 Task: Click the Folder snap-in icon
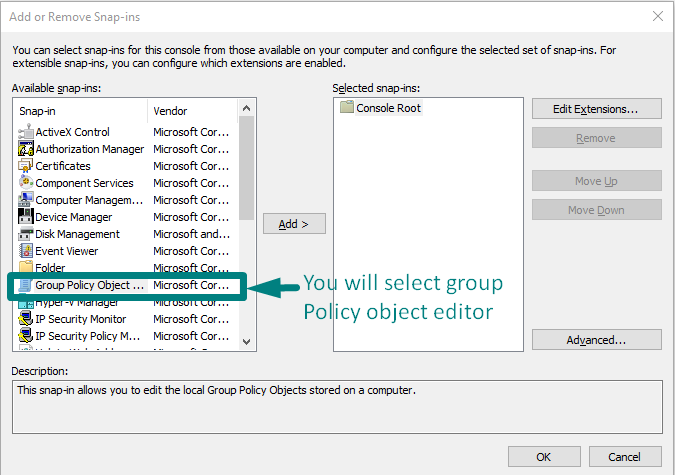[26, 267]
